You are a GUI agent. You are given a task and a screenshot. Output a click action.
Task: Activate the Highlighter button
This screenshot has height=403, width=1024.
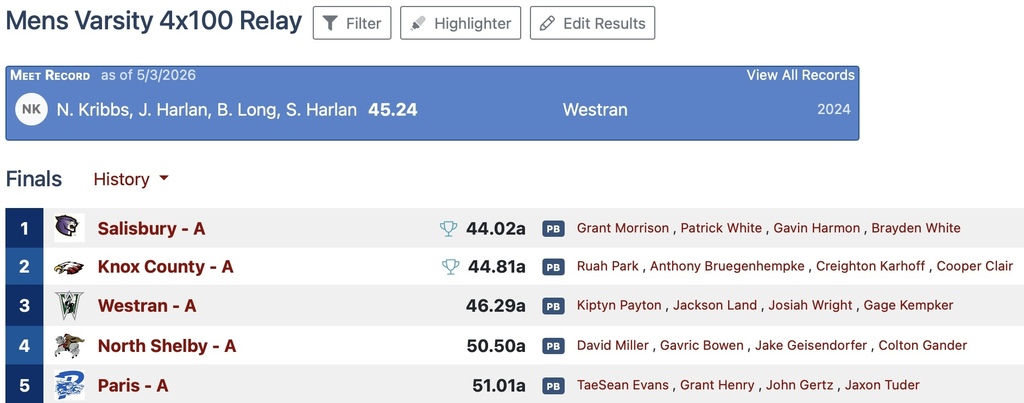point(460,23)
